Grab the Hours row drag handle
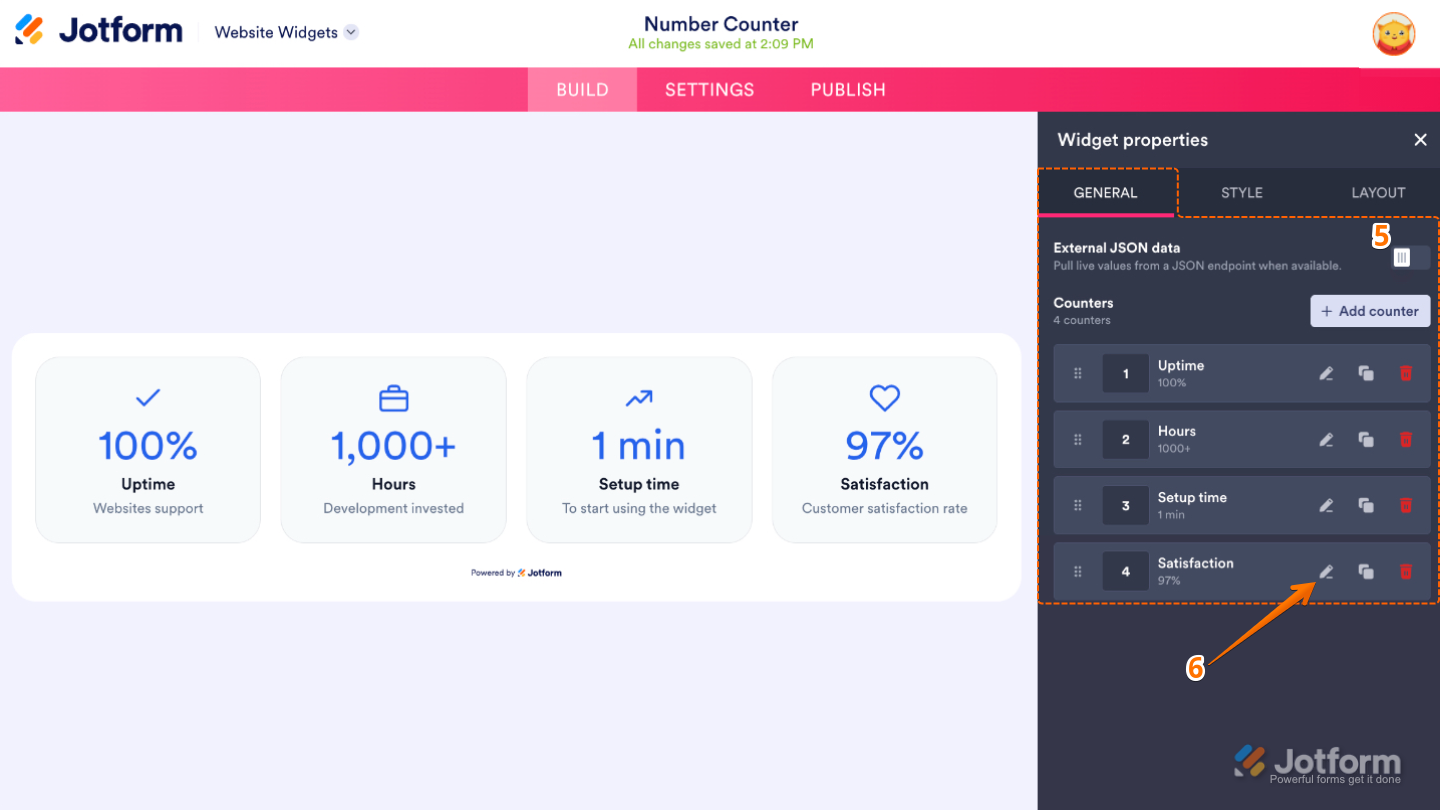 [x=1078, y=440]
